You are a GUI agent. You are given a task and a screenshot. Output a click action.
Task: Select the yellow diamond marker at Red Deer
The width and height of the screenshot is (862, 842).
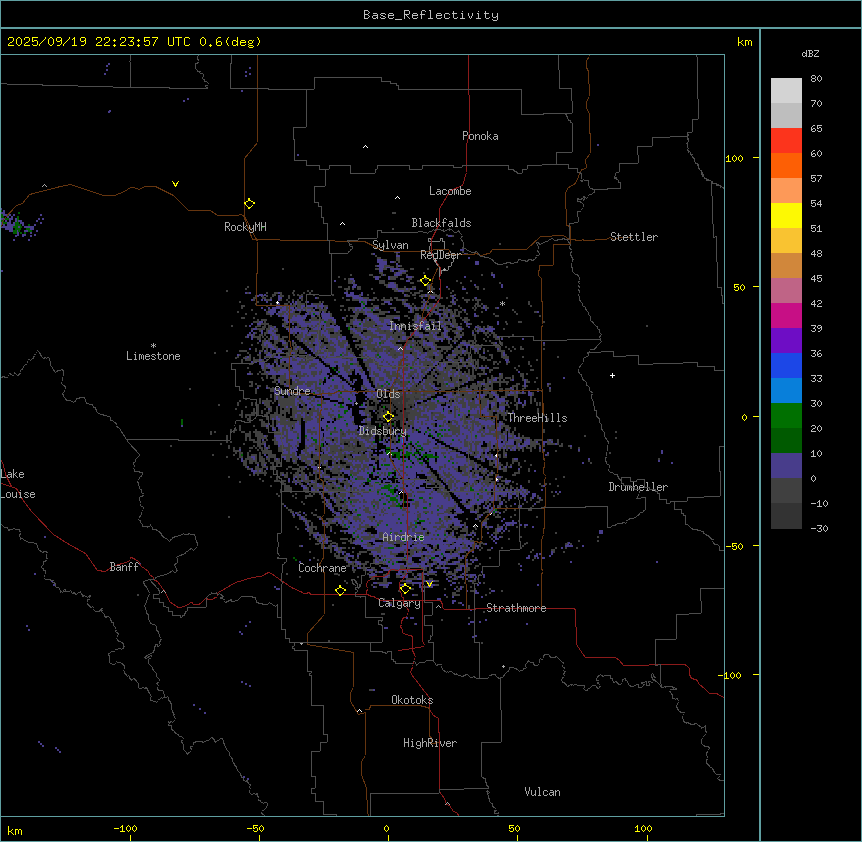click(425, 281)
